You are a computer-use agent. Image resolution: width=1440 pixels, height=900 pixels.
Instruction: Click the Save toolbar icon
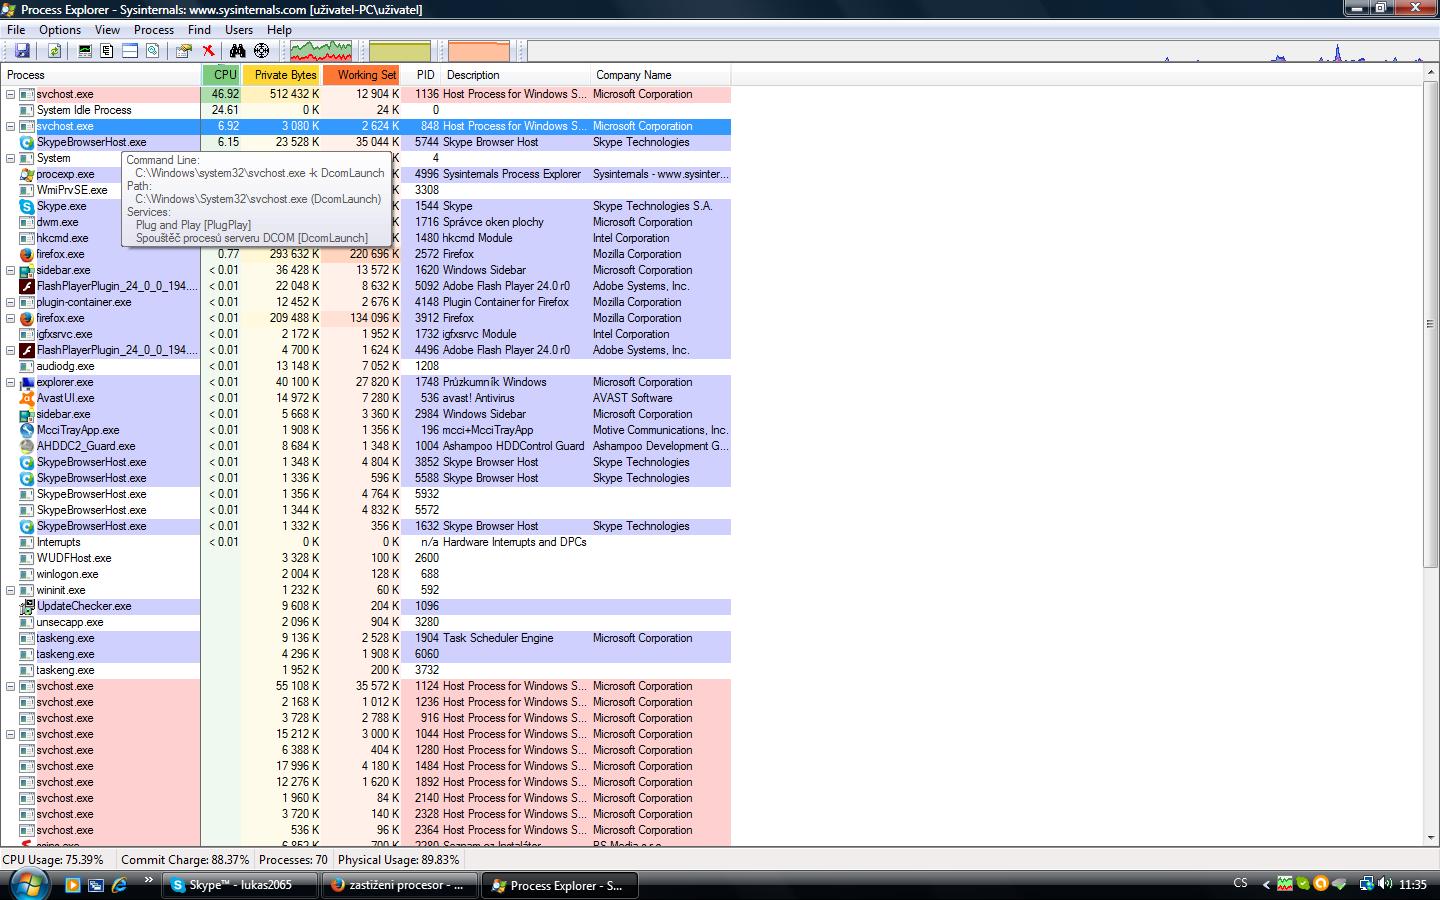pyautogui.click(x=22, y=51)
